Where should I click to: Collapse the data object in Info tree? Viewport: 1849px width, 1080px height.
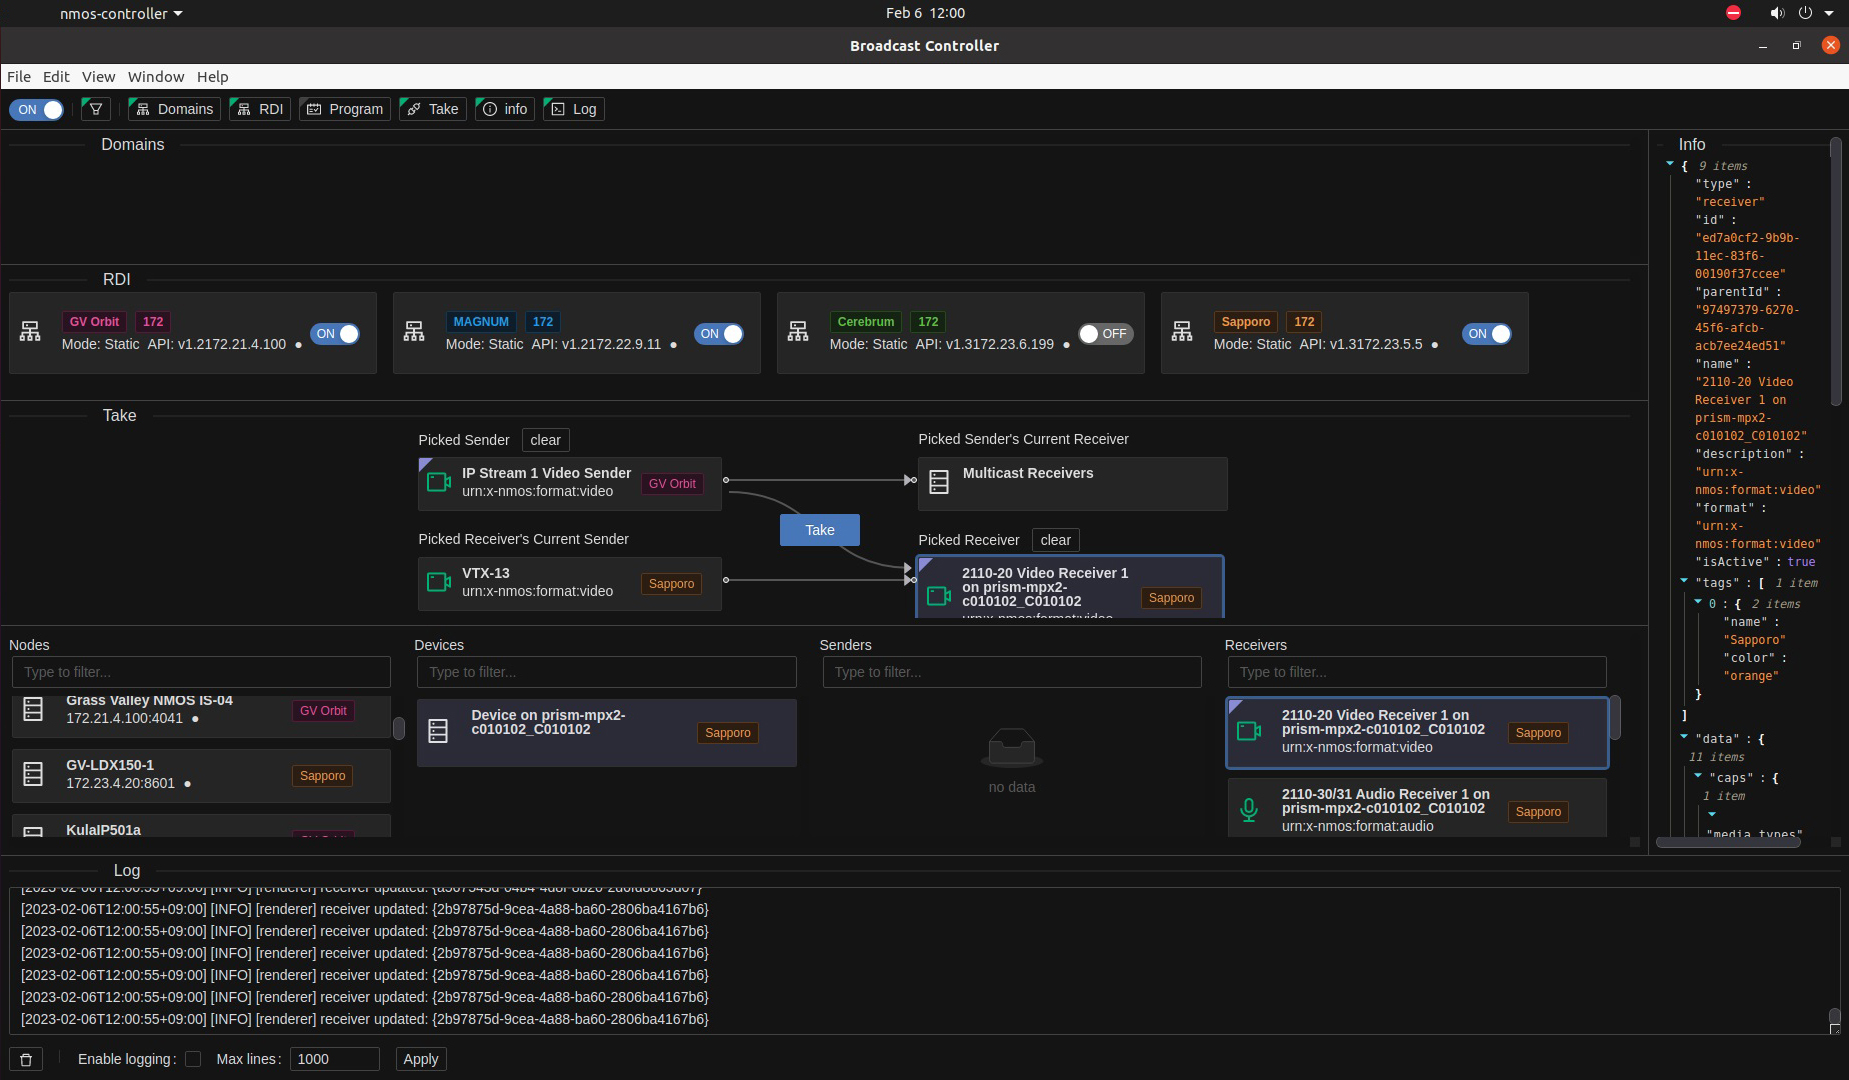pos(1684,737)
